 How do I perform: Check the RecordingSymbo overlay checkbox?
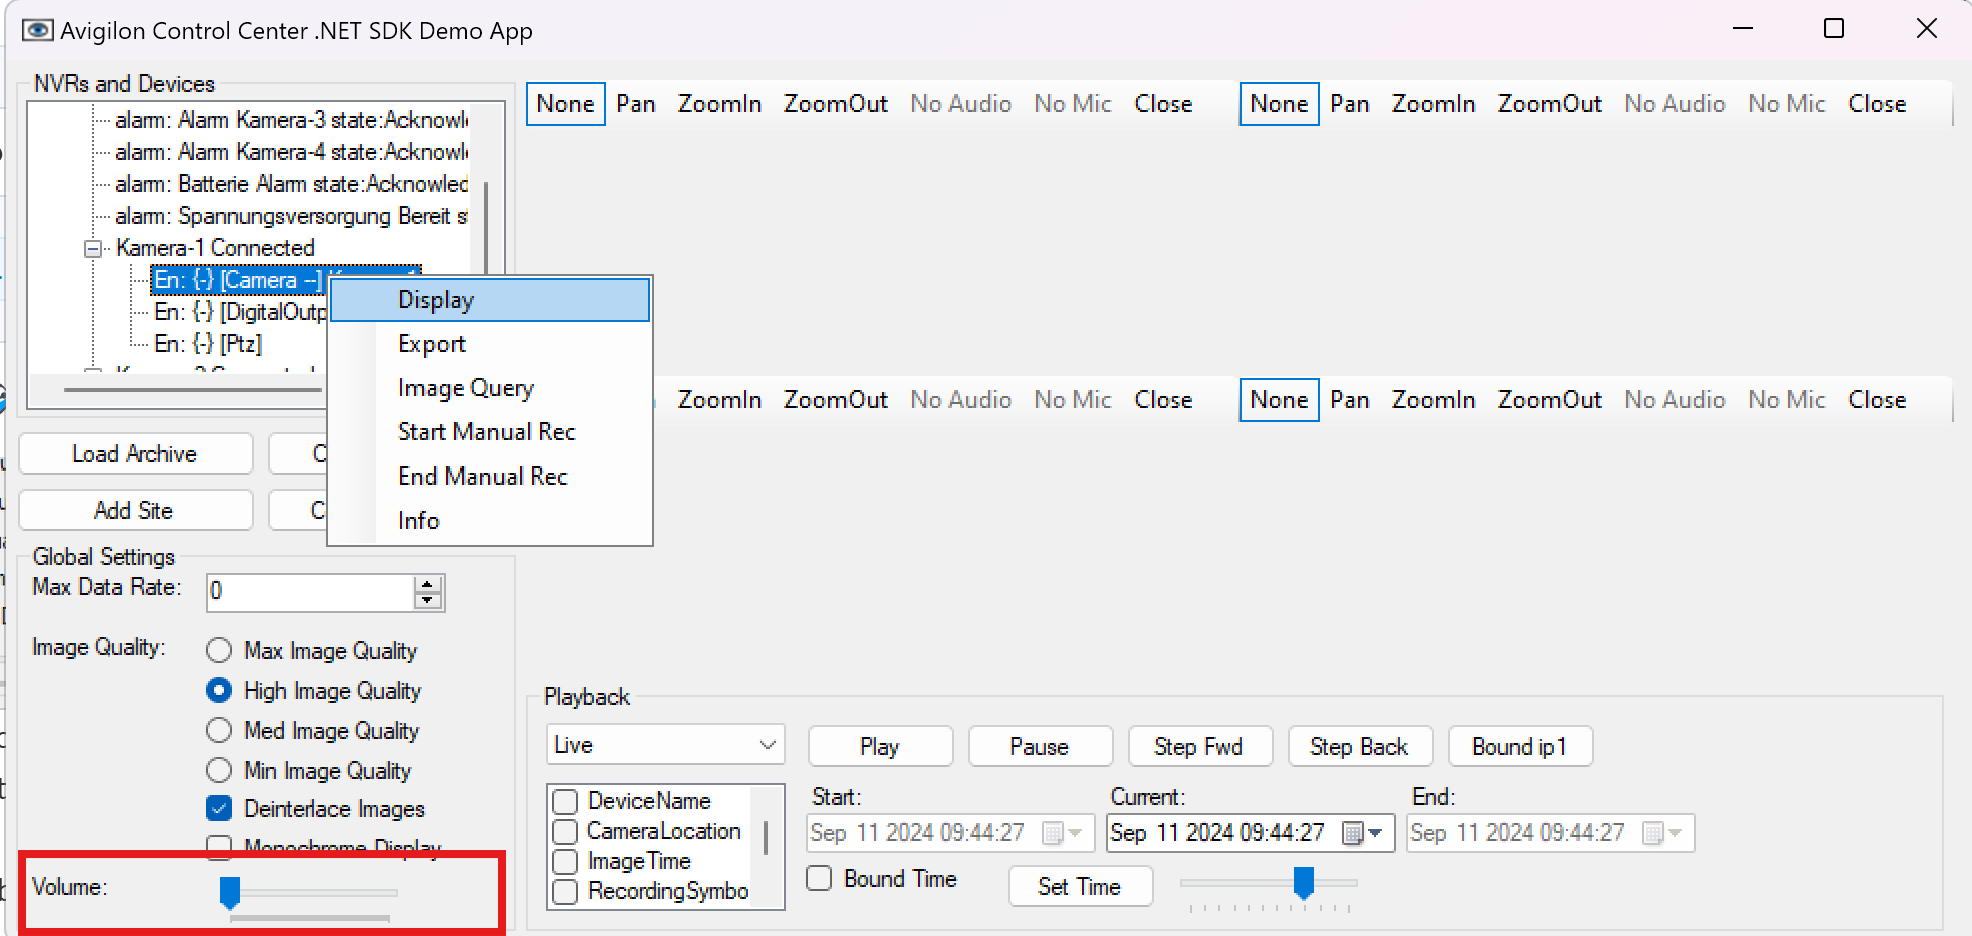[x=565, y=891]
